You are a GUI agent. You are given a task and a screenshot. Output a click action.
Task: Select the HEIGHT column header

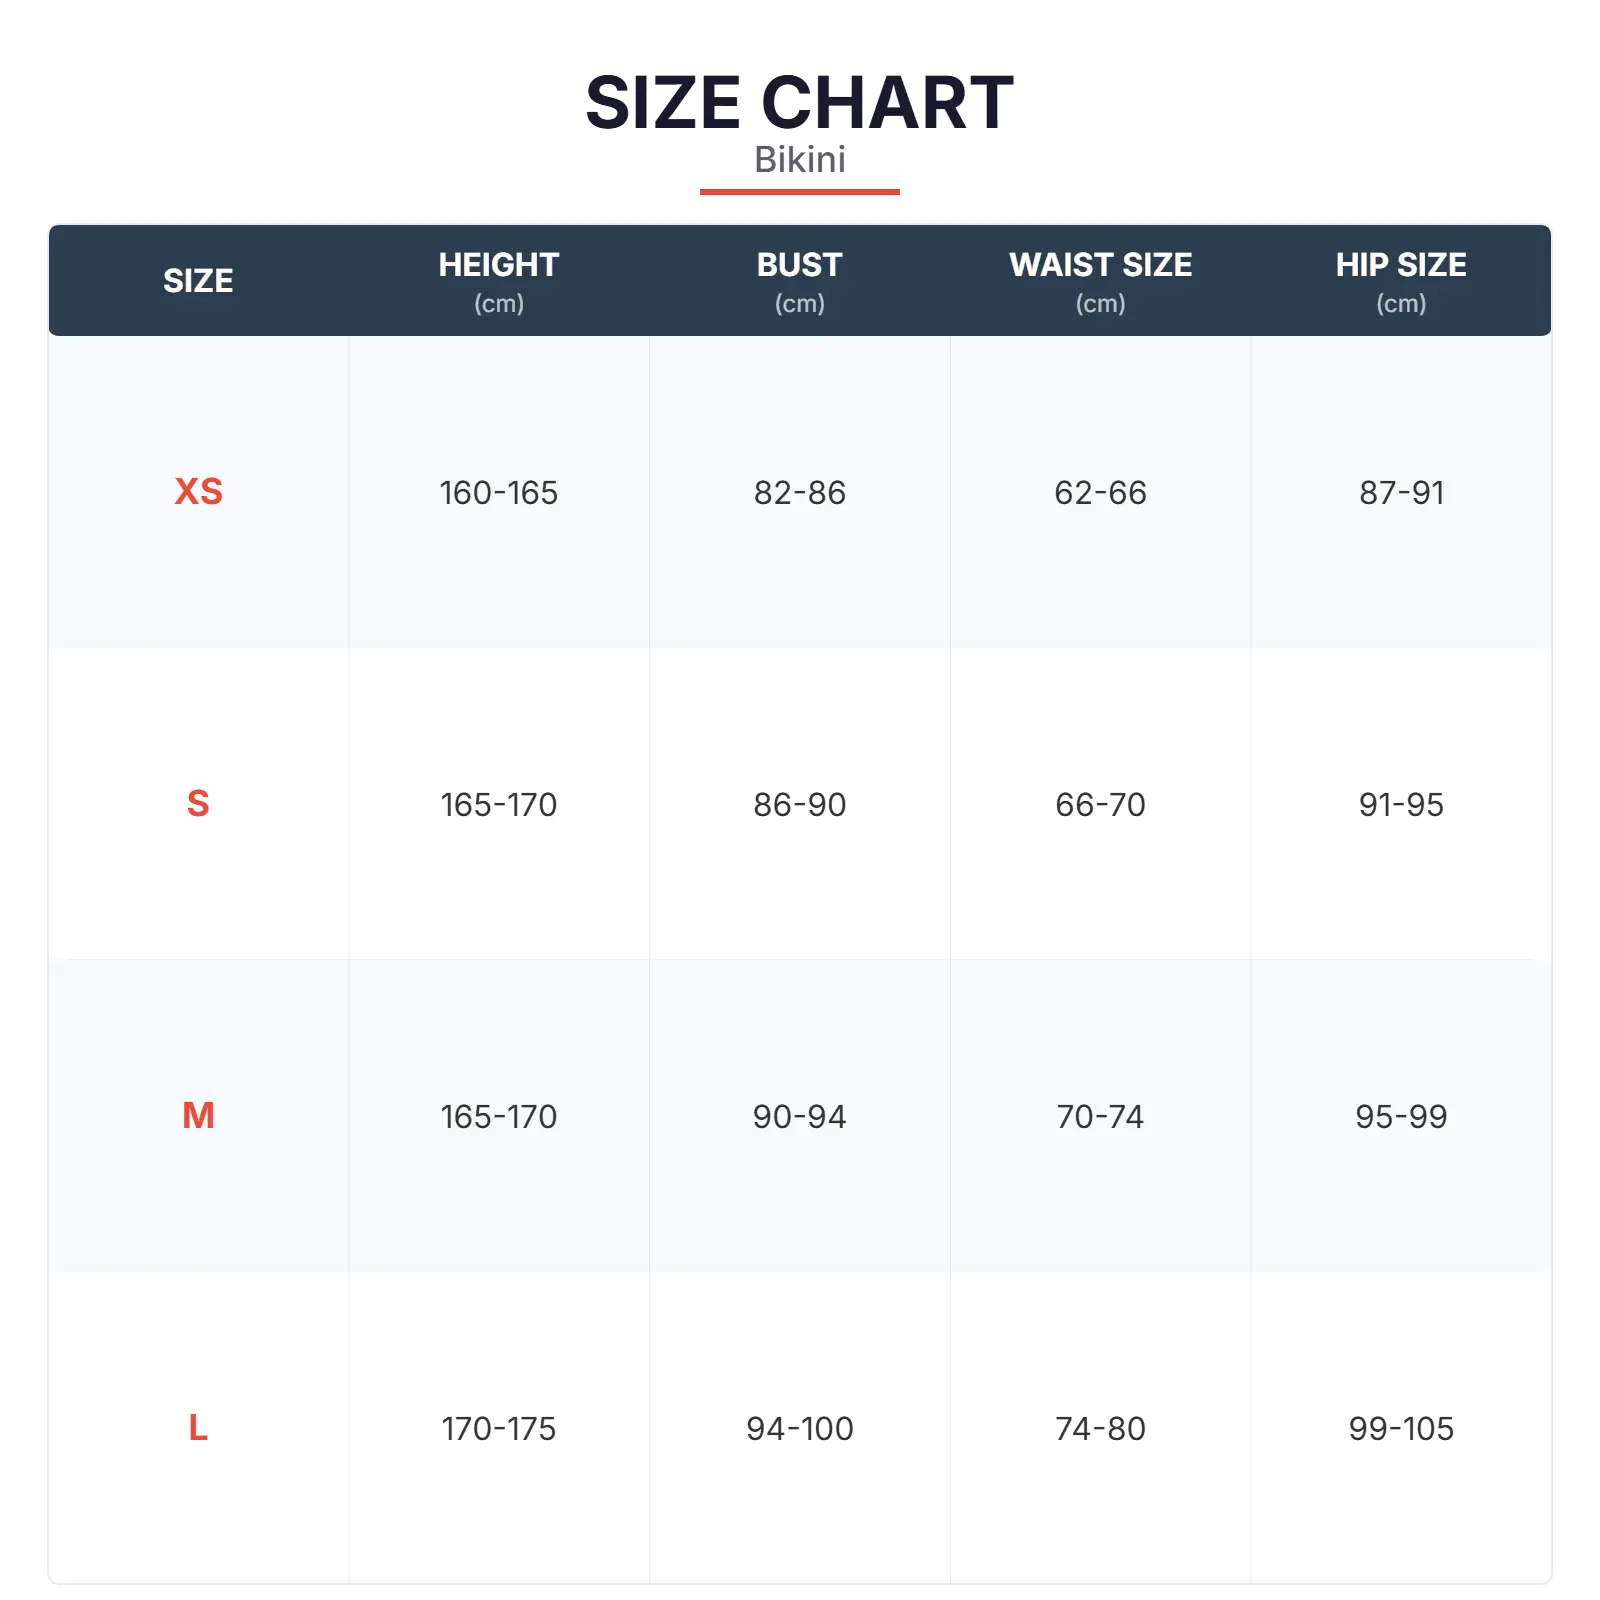point(498,266)
